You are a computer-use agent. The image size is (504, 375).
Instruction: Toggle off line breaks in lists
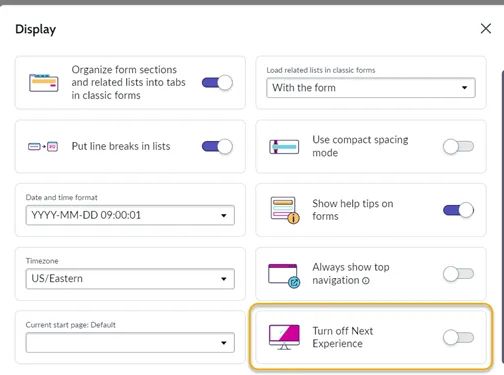(217, 146)
